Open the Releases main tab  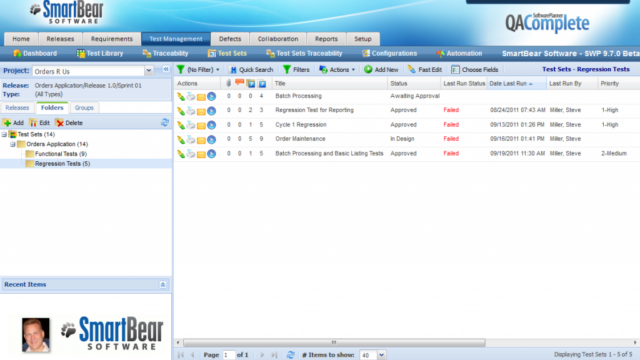point(60,39)
